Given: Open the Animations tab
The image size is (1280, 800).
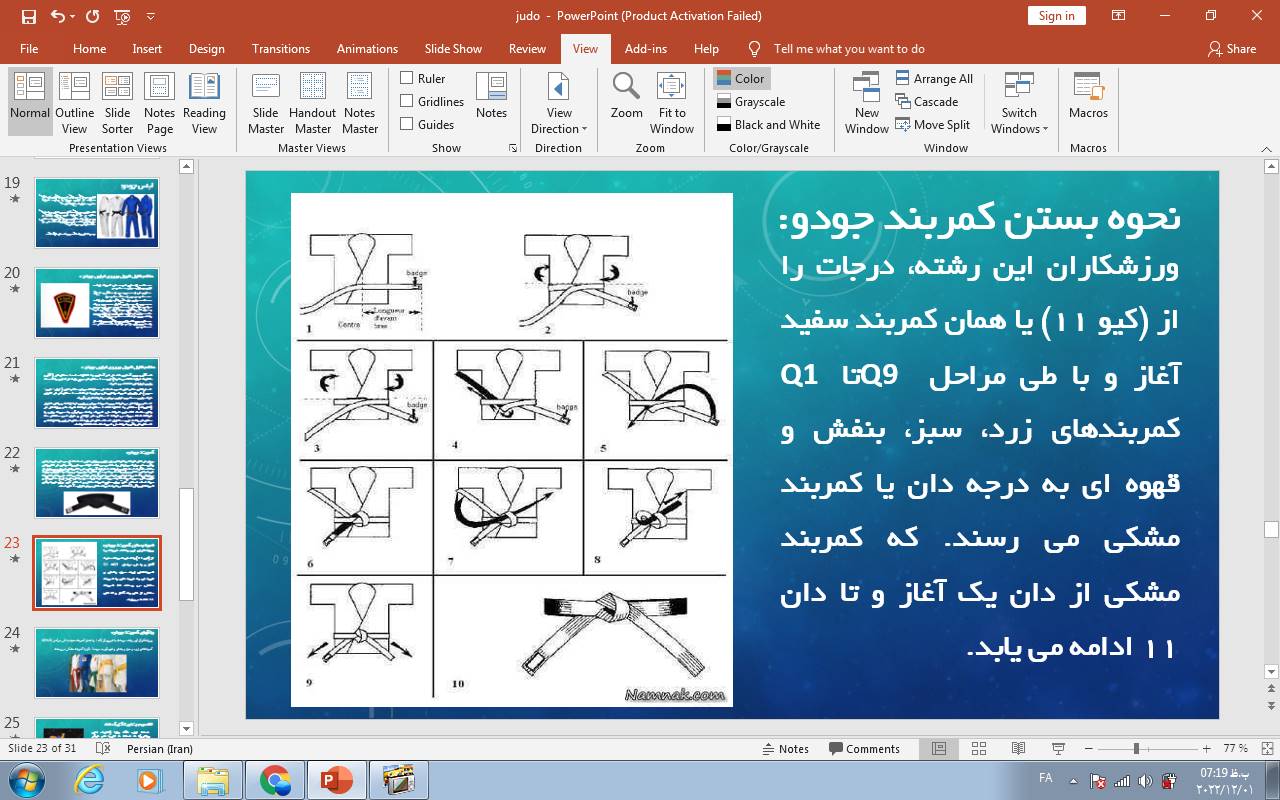Looking at the screenshot, I should (x=367, y=48).
